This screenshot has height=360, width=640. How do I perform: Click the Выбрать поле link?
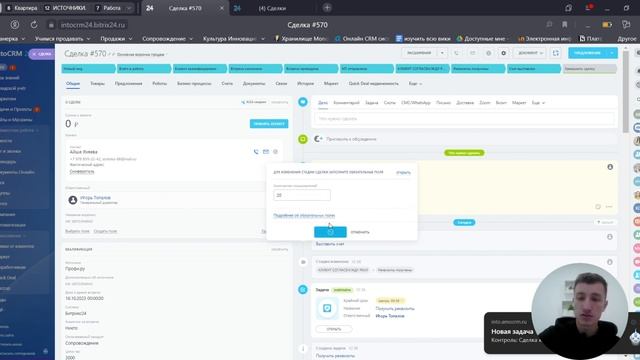(x=77, y=231)
